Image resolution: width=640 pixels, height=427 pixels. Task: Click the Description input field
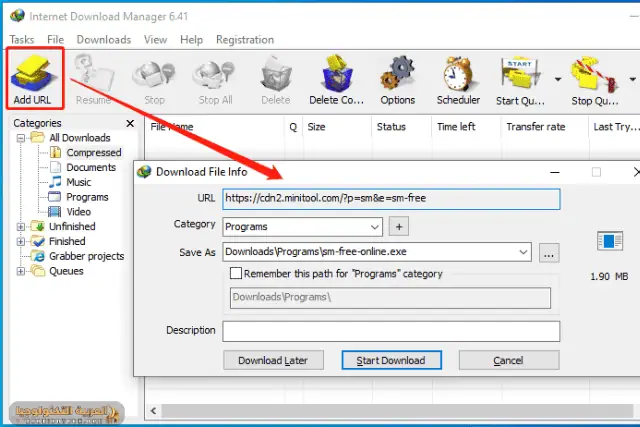391,331
